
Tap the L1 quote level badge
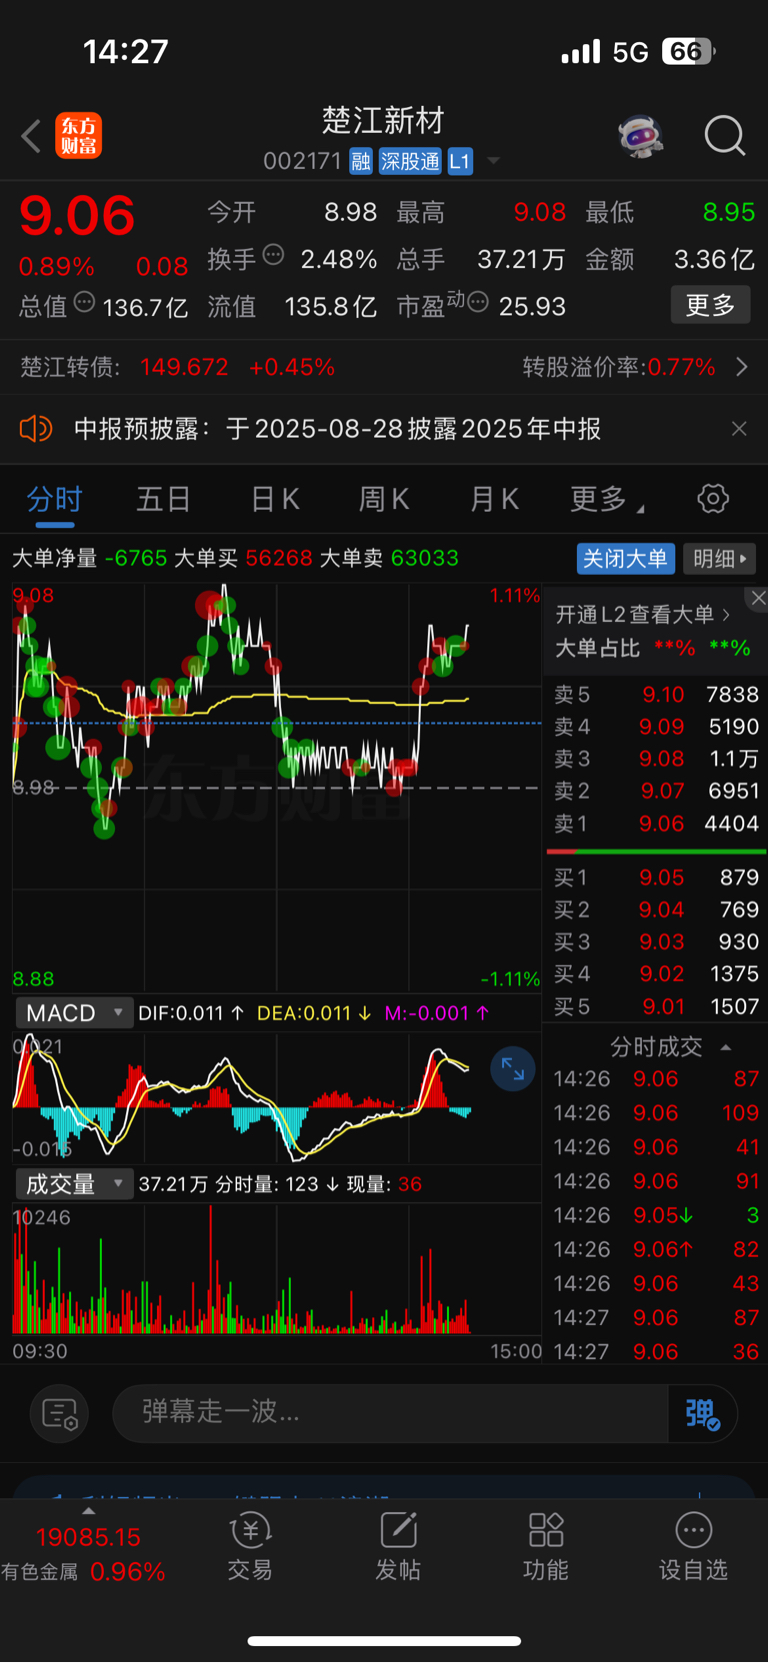click(x=459, y=161)
